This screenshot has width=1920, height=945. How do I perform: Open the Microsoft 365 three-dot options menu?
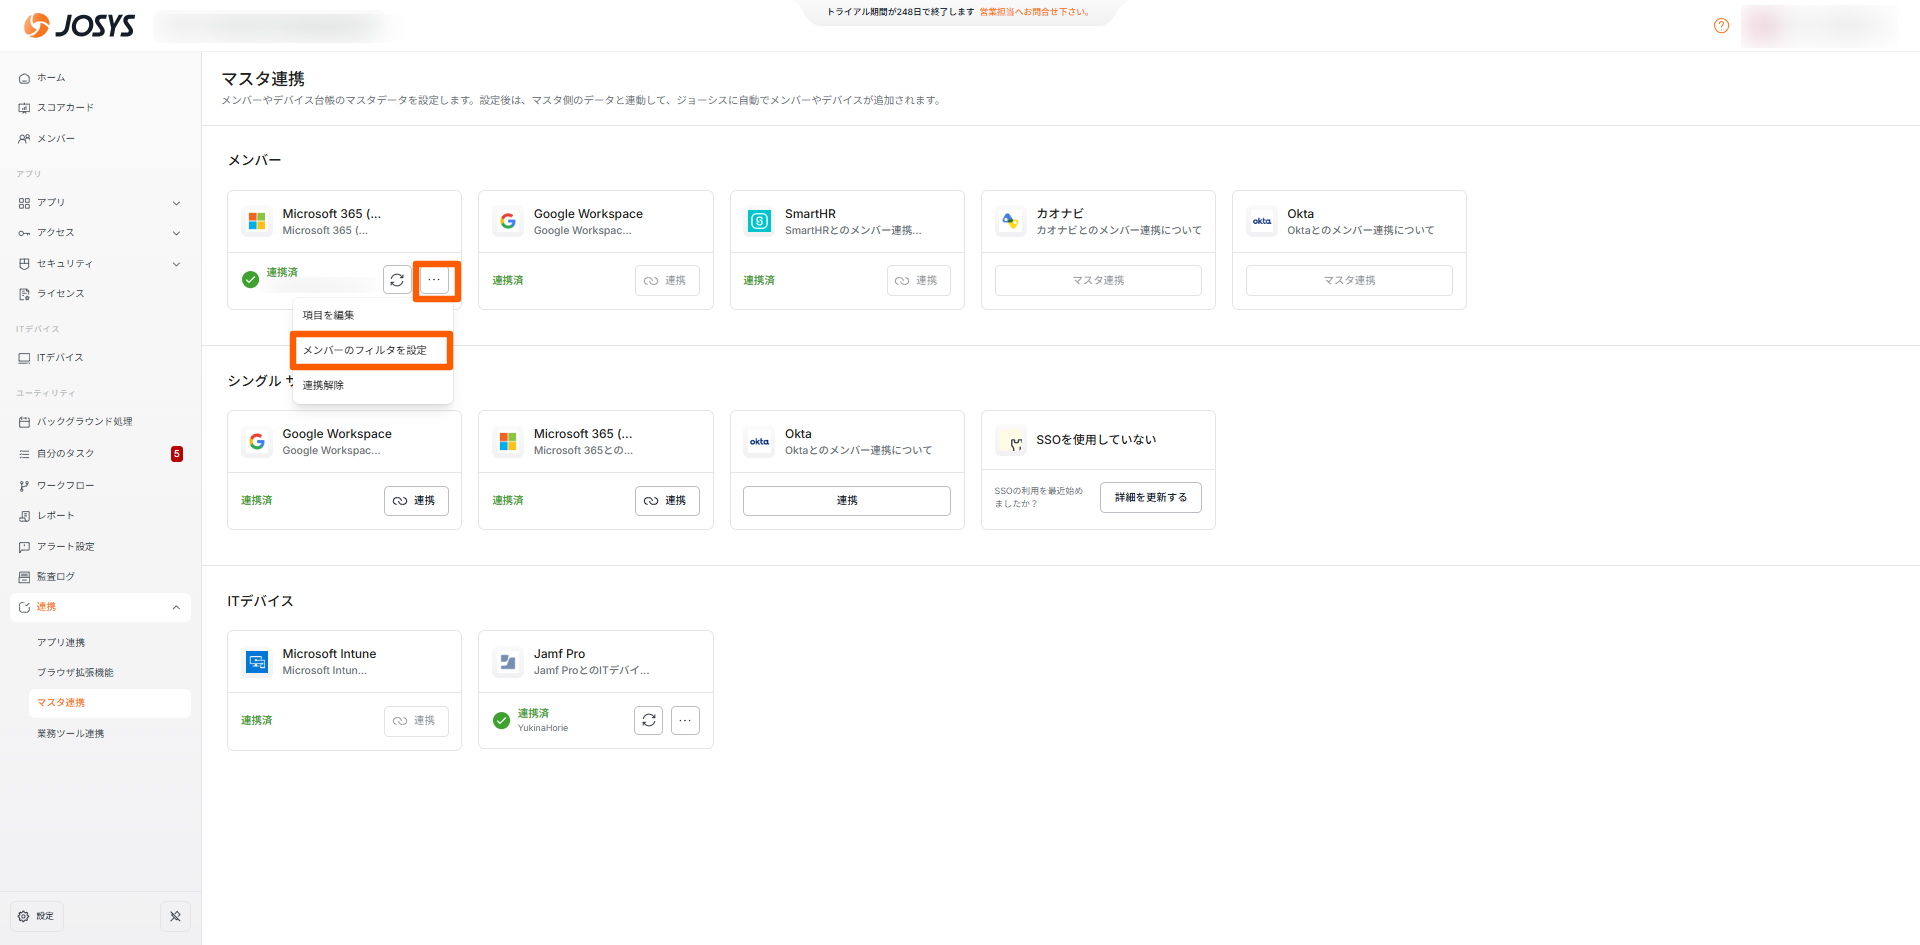coord(434,280)
